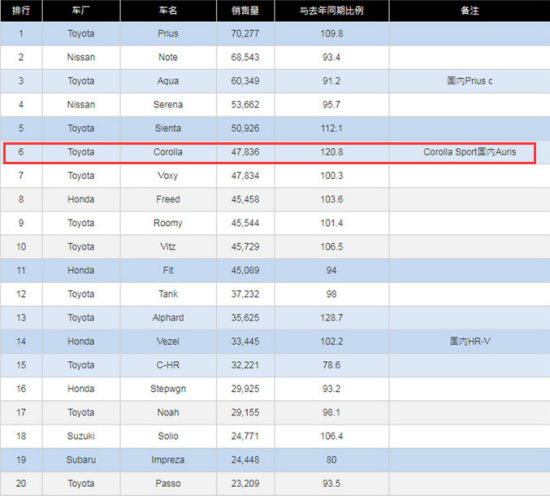Click the 128.7 ratio value
The width and height of the screenshot is (550, 496).
tap(331, 318)
